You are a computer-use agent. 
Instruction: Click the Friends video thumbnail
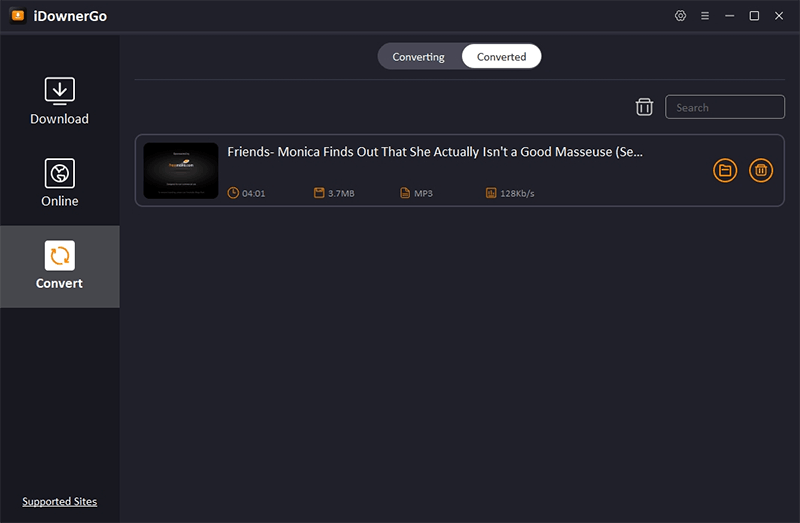coord(181,171)
